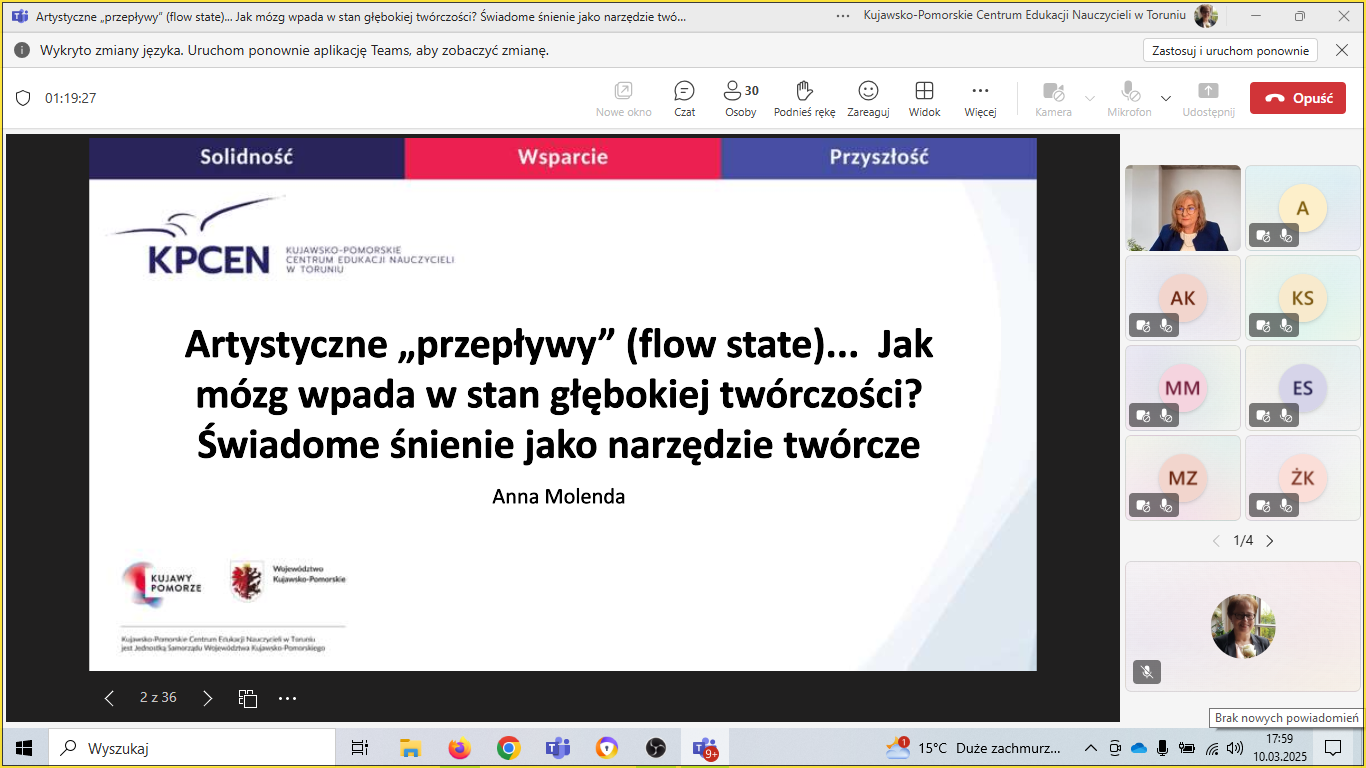
Task: Go to next slide
Action: pos(207,698)
